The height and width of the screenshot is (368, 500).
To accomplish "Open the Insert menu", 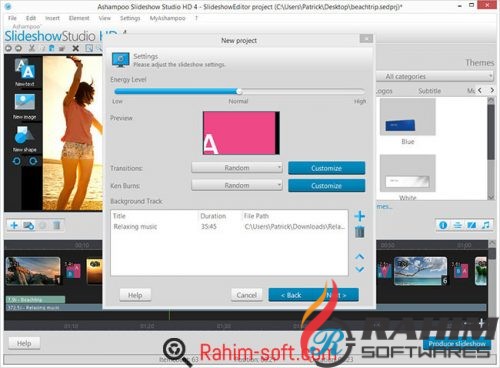I will coord(52,18).
